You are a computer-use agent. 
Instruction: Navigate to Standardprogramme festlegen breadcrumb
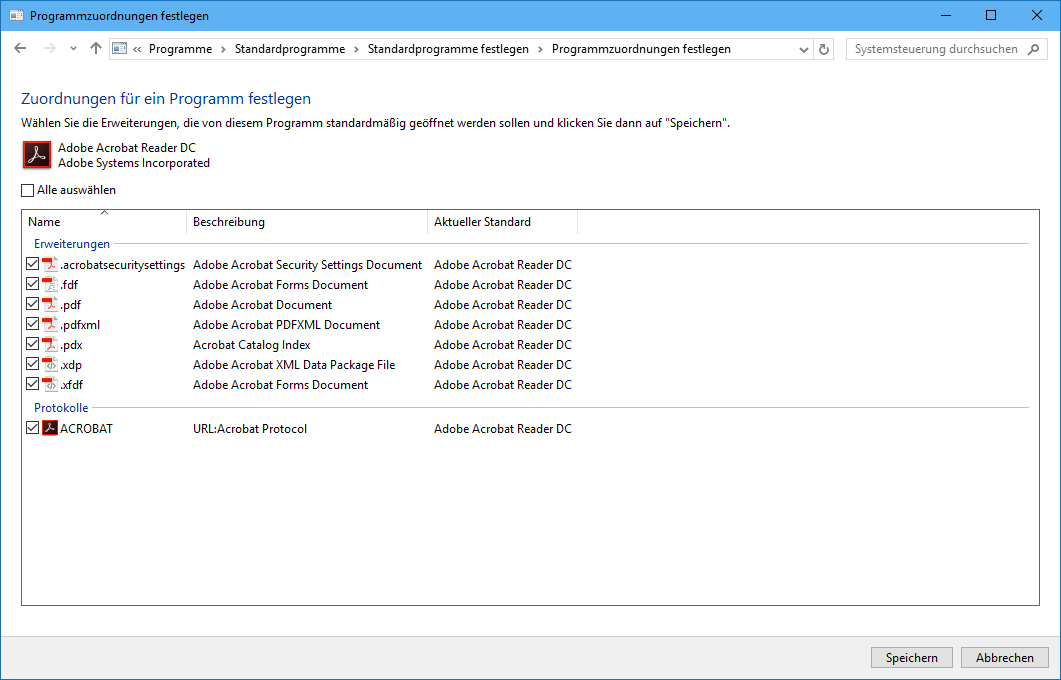click(x=448, y=49)
